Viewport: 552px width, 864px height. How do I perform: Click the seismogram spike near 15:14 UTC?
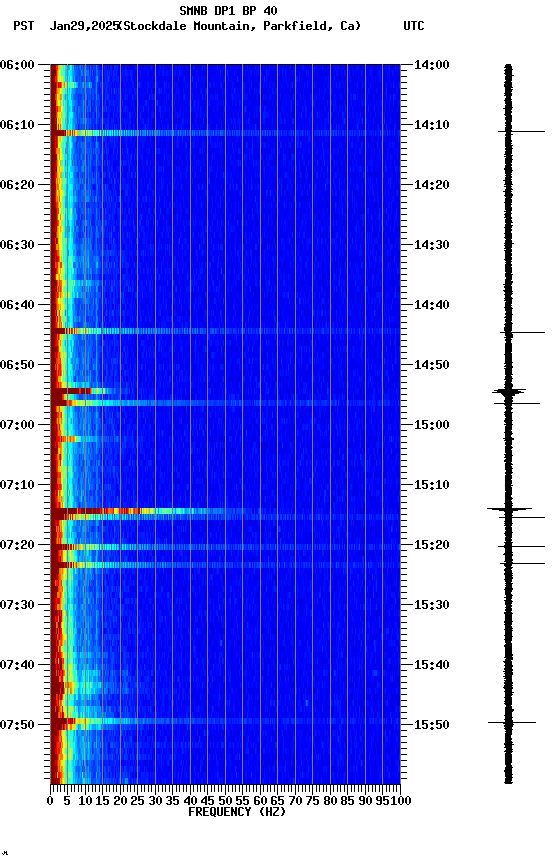coord(509,509)
